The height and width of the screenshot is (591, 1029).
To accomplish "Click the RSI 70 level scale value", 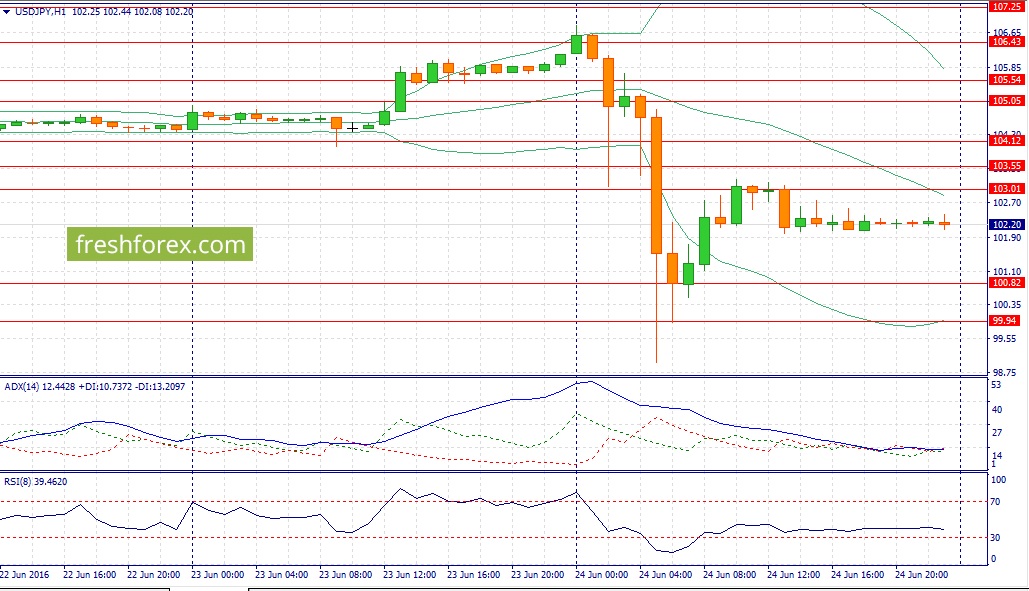I will [996, 502].
